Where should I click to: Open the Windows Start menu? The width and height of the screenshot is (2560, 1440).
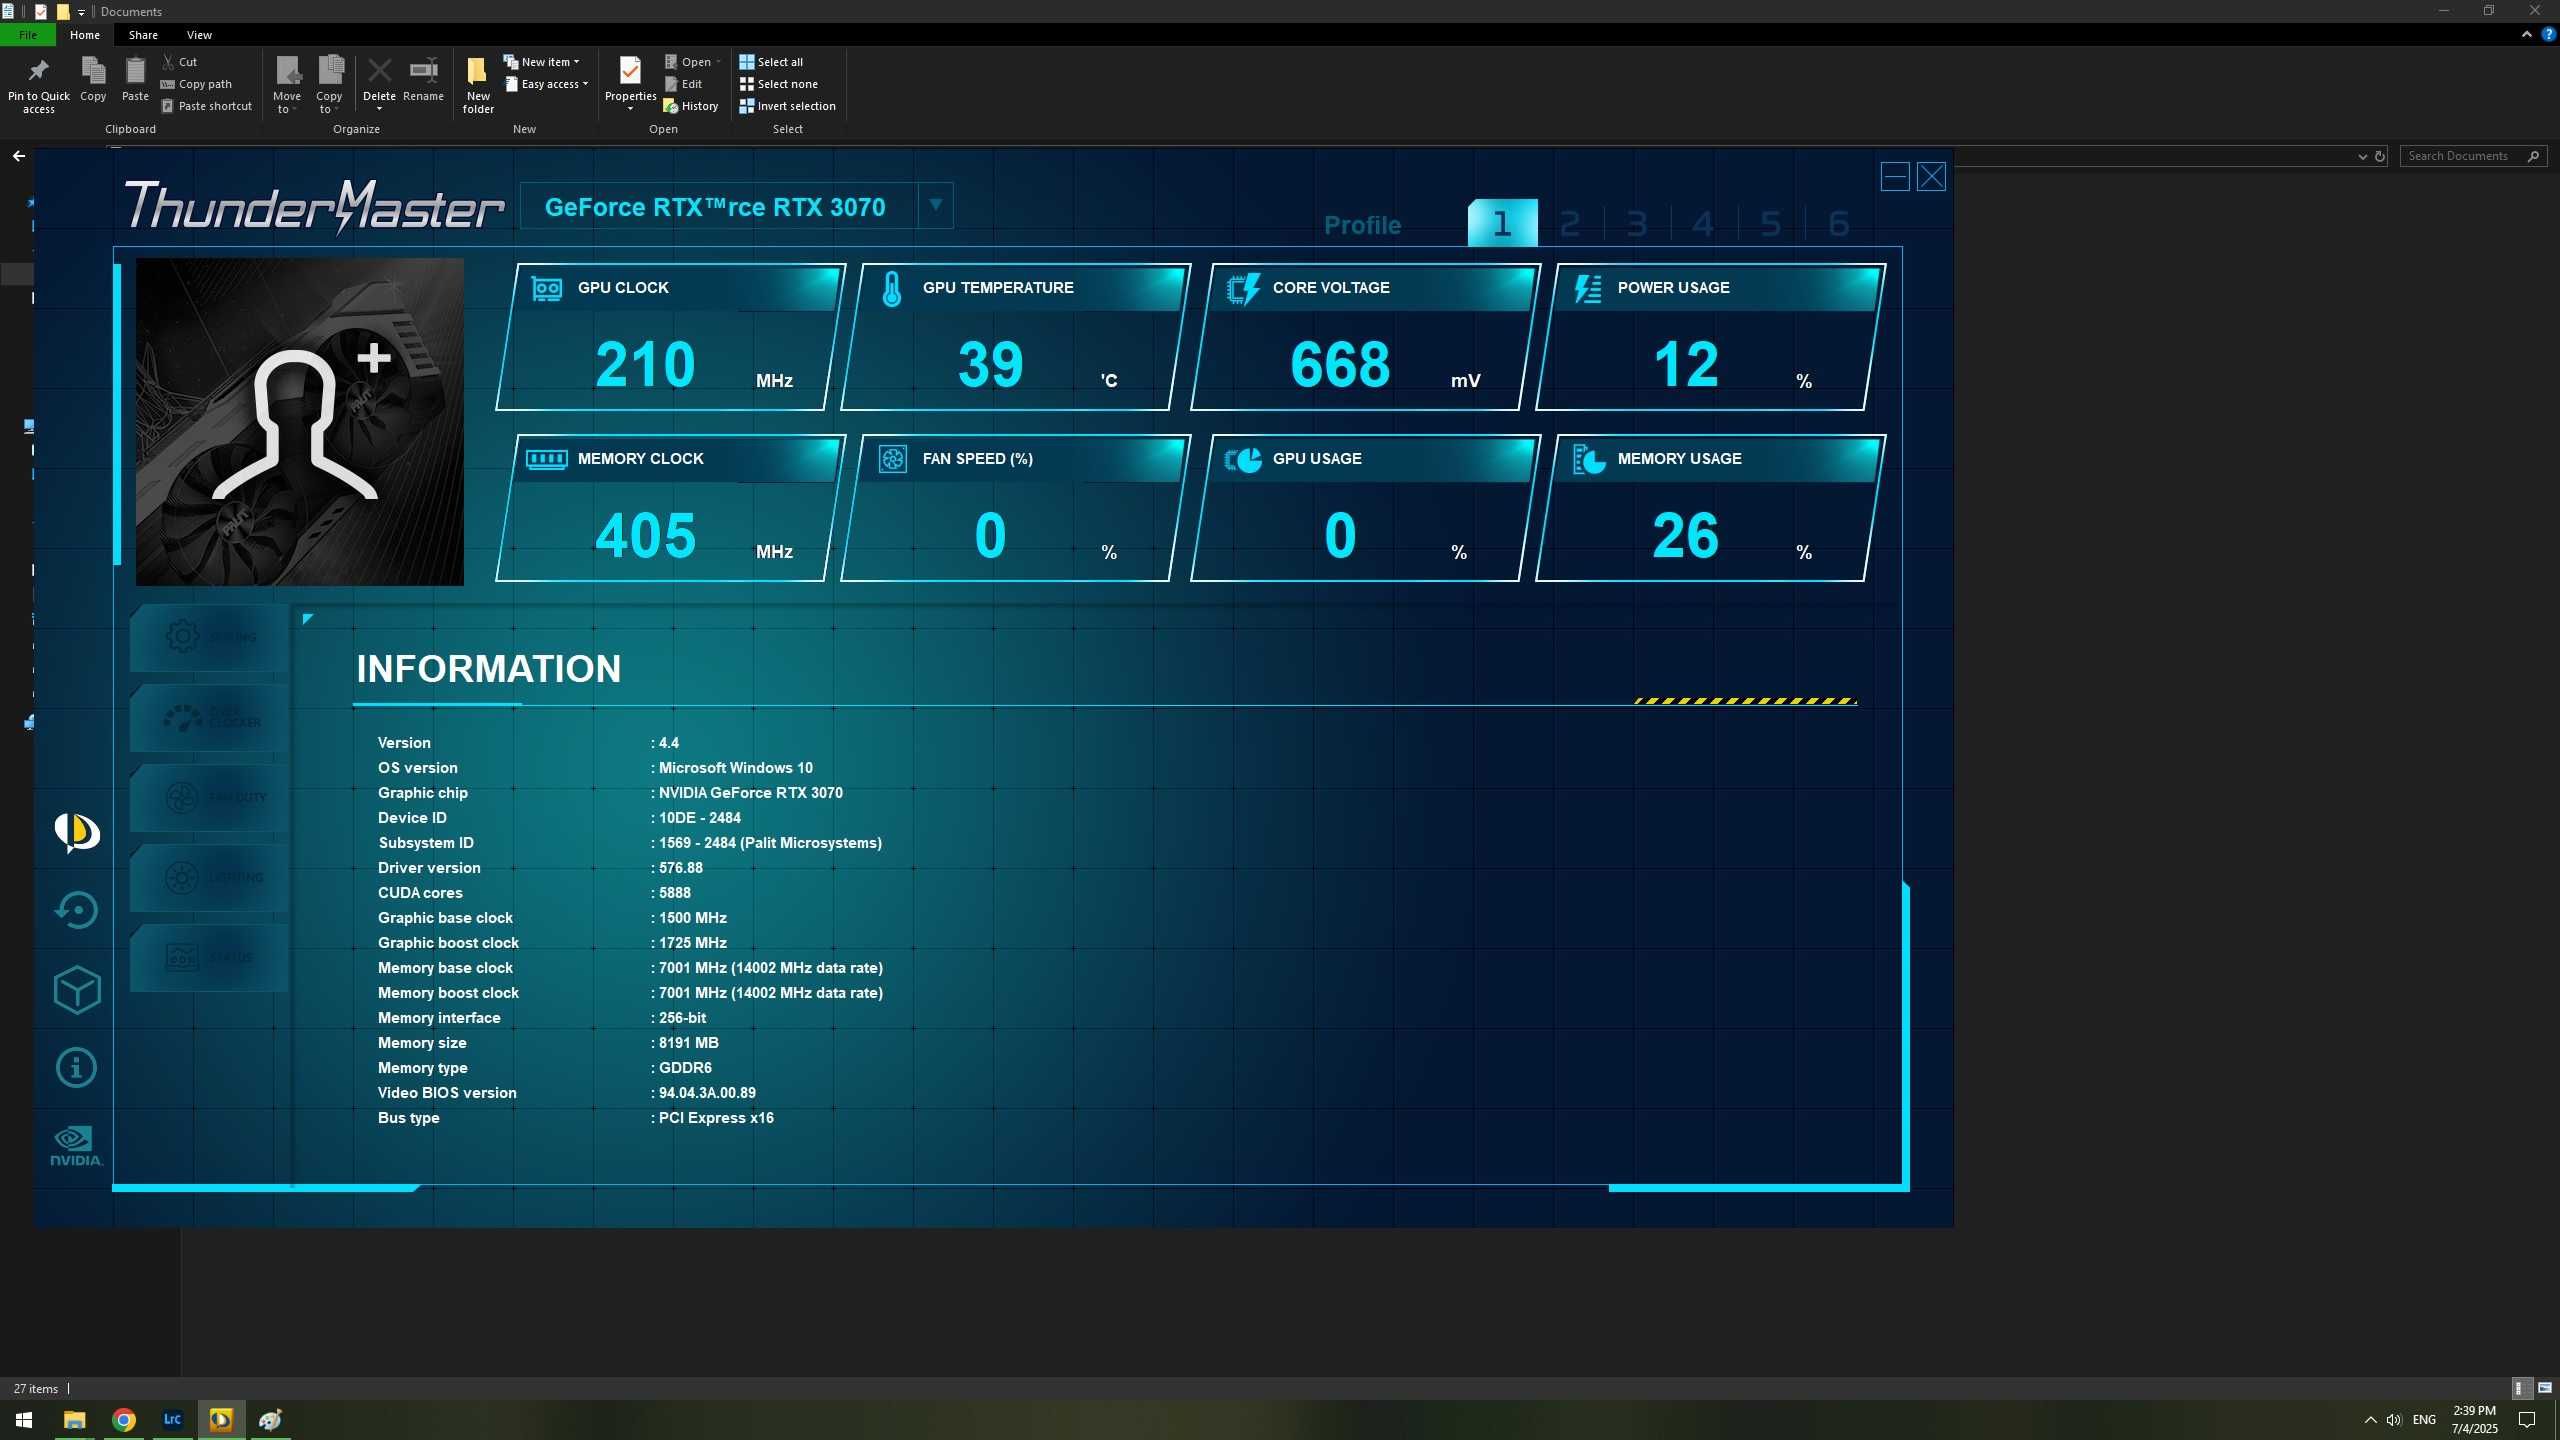pos(24,1420)
